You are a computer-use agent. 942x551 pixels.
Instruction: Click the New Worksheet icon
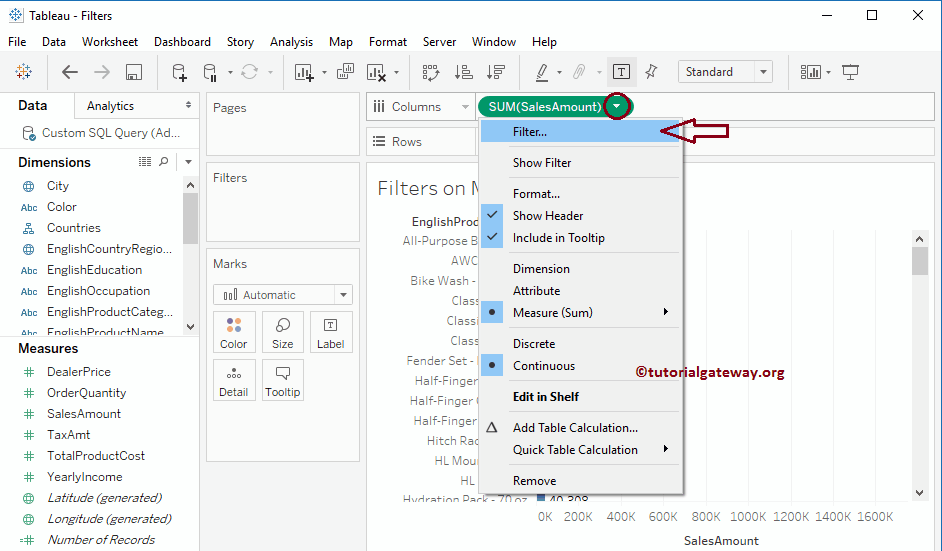pyautogui.click(x=304, y=72)
